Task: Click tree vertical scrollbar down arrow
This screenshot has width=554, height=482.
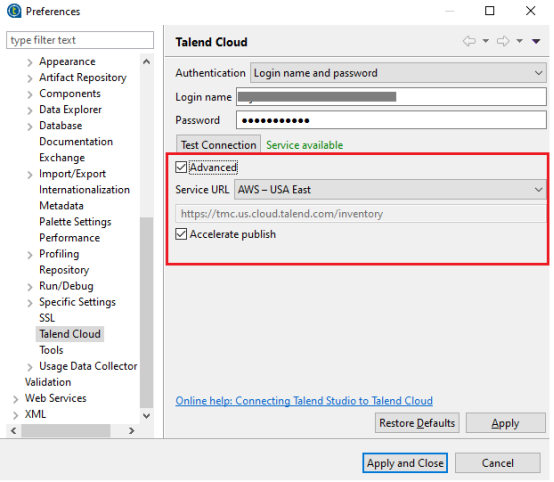Action: coord(146,416)
